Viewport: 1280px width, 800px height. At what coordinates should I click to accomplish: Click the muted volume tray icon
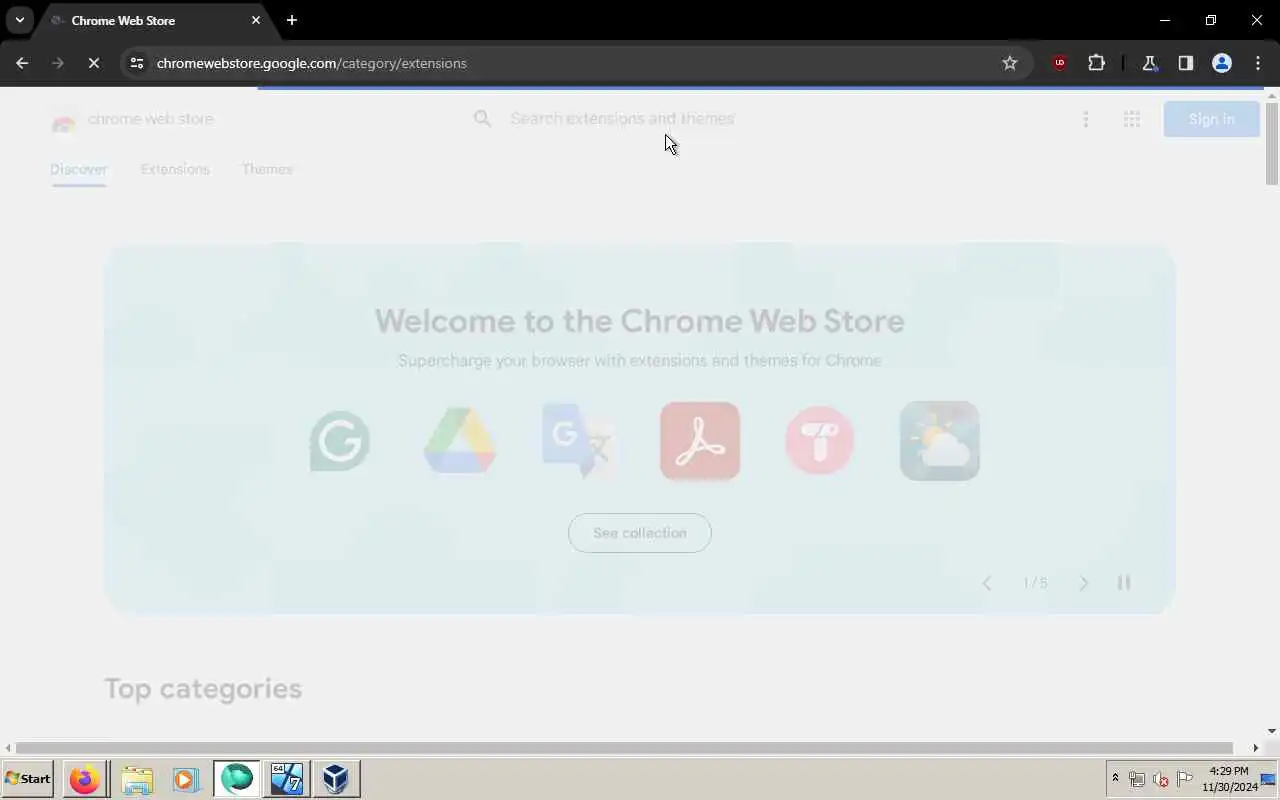(x=1160, y=779)
